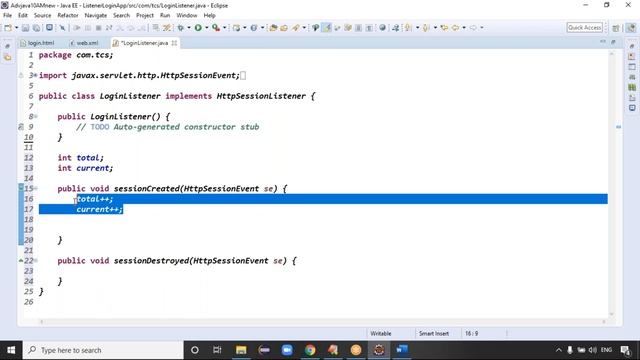Maximize the editor area icon
This screenshot has width=640, height=360.
[613, 42]
